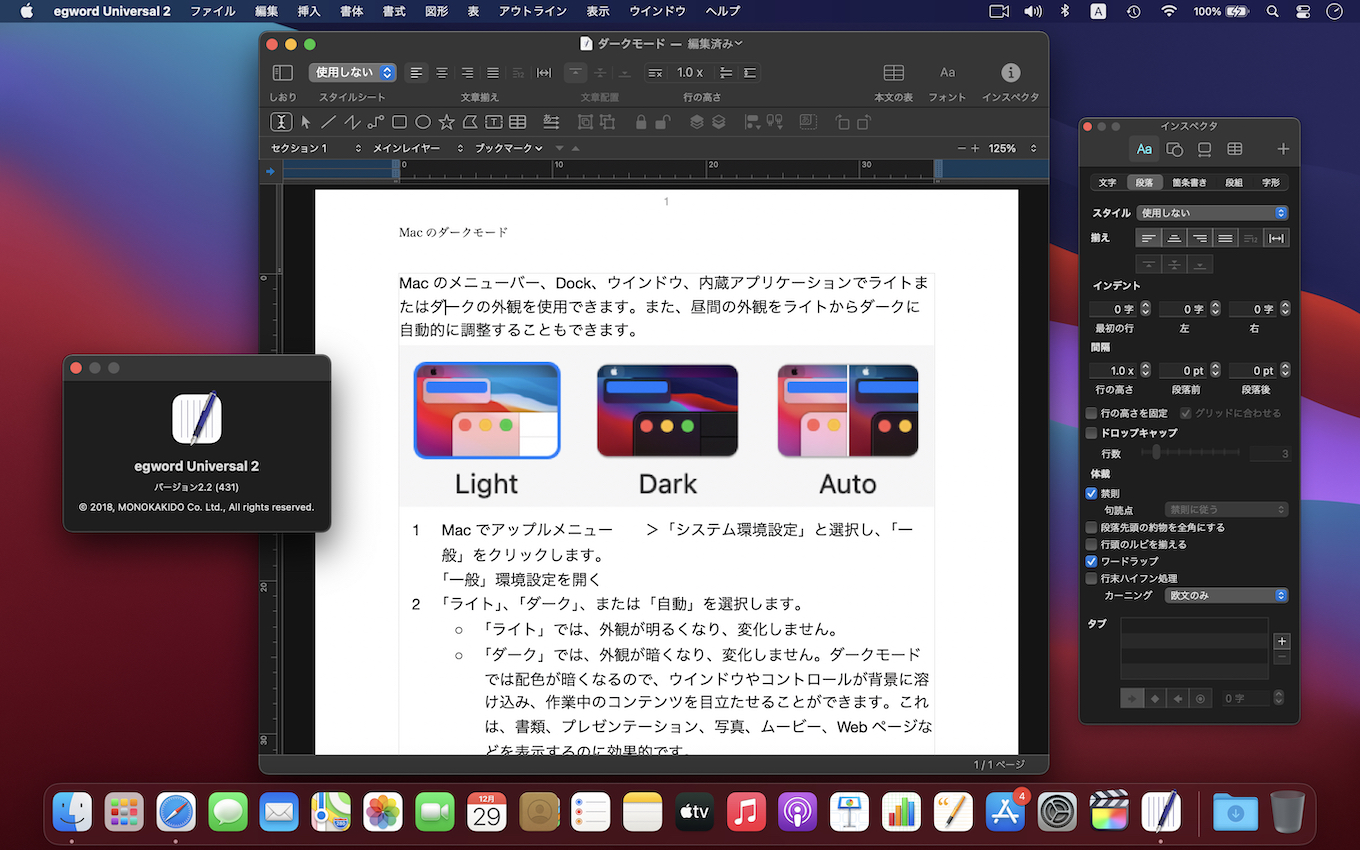The height and width of the screenshot is (850, 1360).
Task: Enable 段落先頭の約物を全角にする checkbox
Action: coord(1092,527)
